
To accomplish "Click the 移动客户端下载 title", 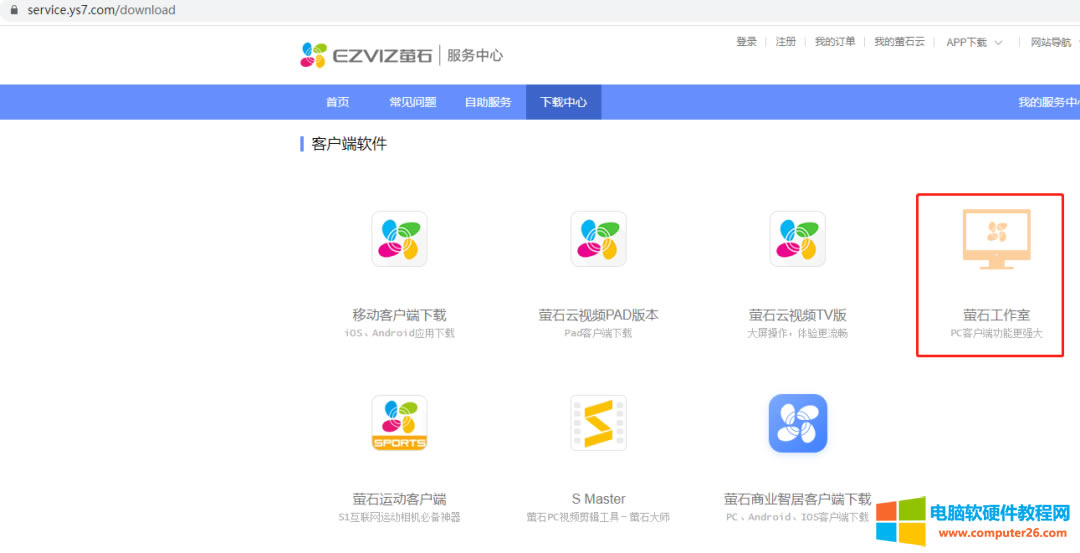I will (399, 315).
